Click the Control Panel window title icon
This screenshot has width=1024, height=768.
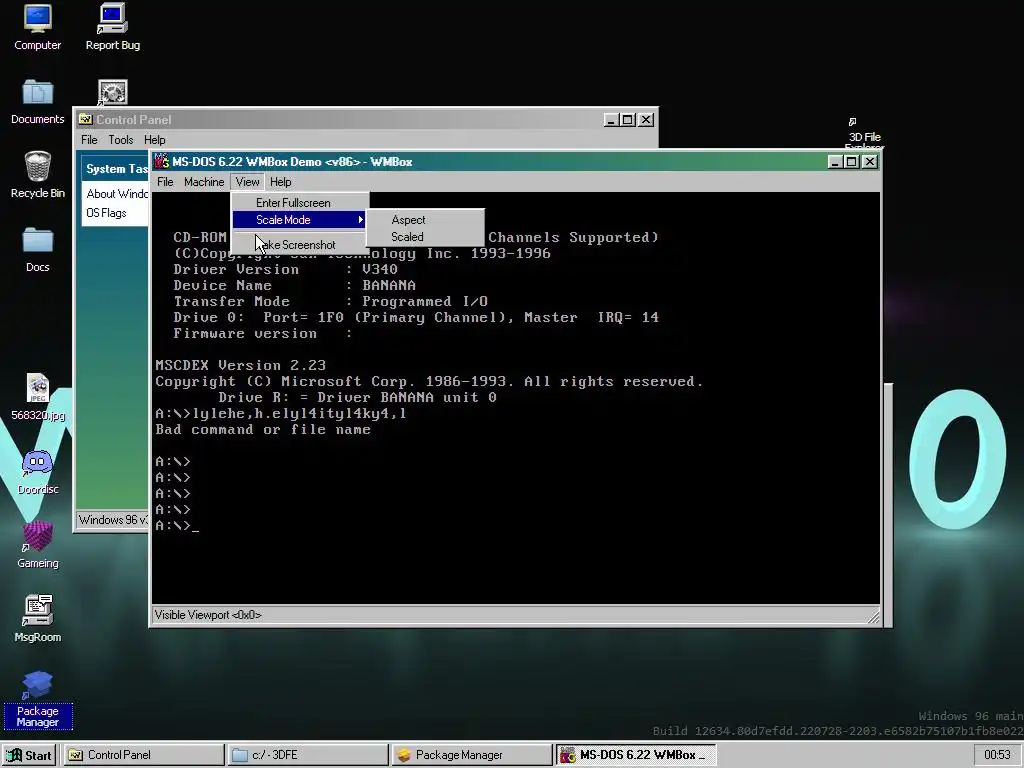86,120
